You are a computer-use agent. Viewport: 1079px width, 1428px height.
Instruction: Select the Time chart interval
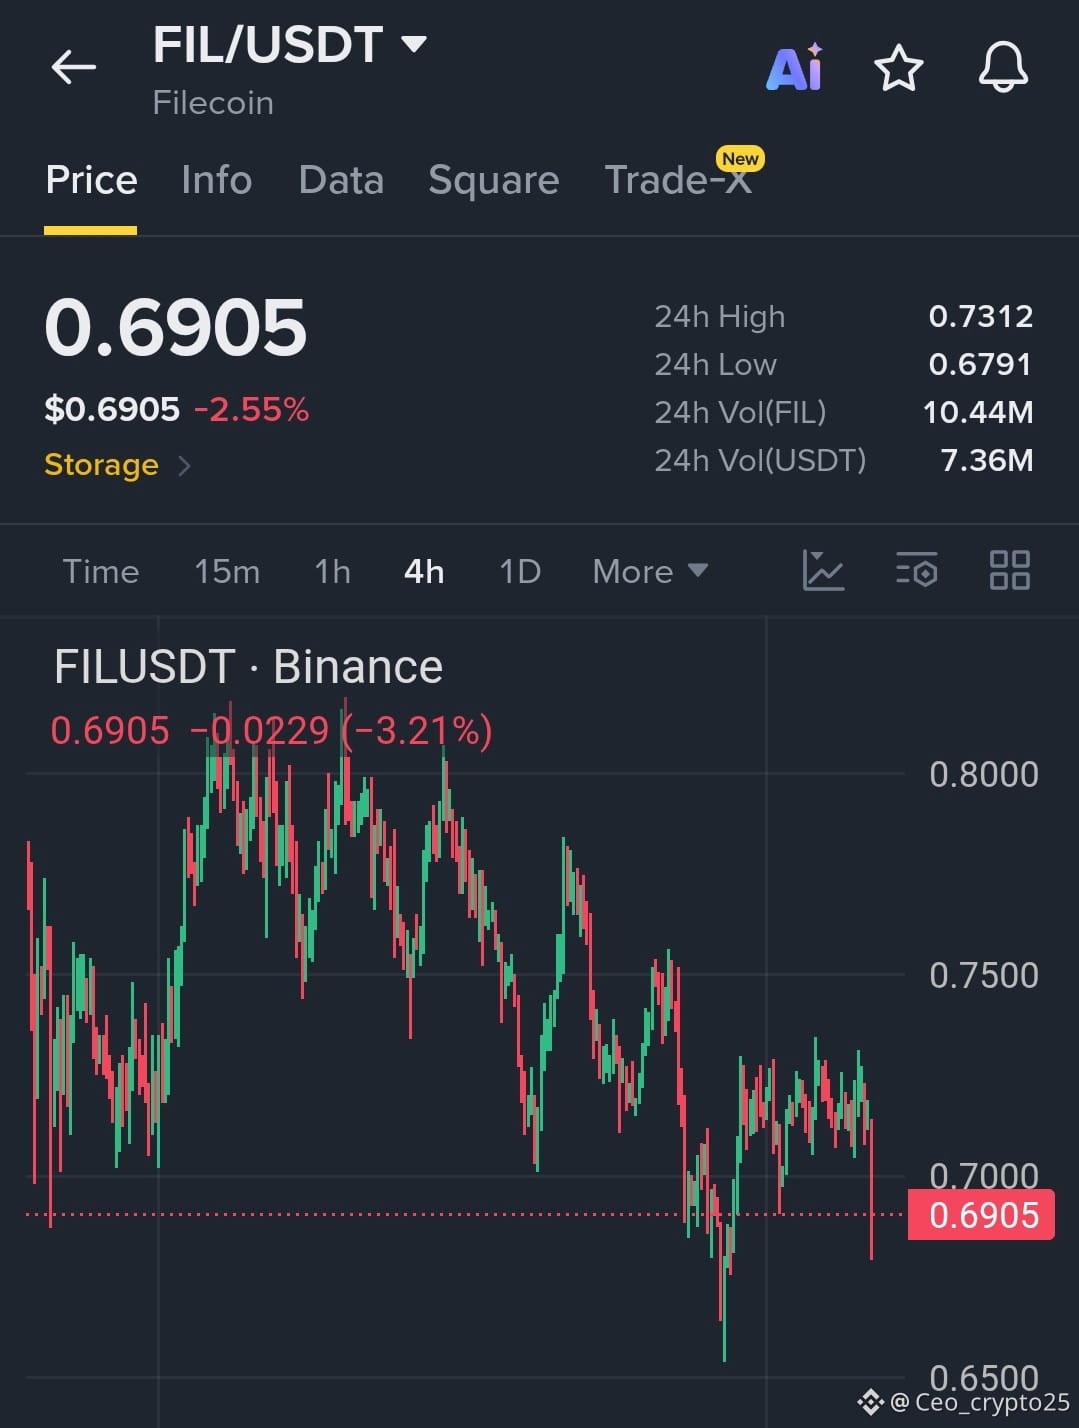101,572
